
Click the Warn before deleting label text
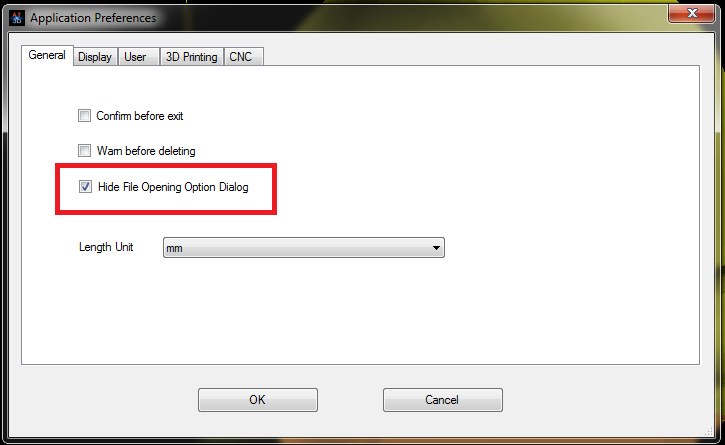tap(146, 151)
